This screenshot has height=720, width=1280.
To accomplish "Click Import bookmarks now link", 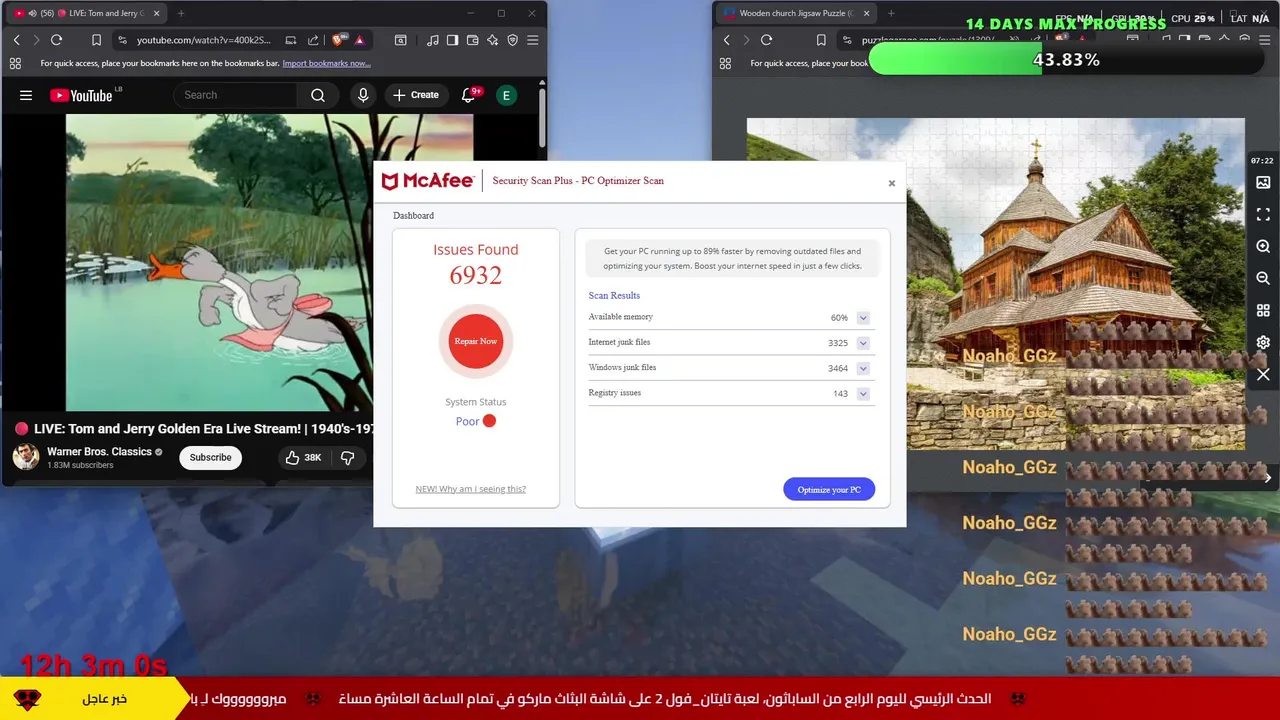I will tap(326, 63).
